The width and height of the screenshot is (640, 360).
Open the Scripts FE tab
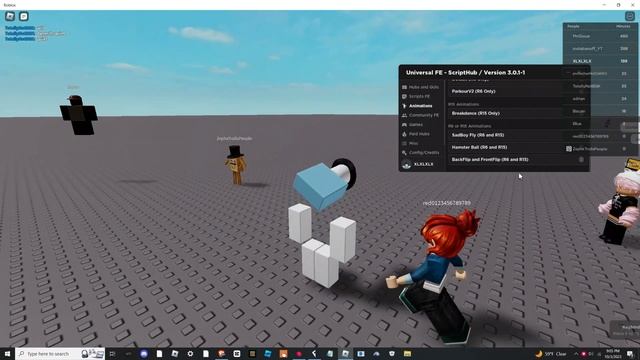(419, 96)
